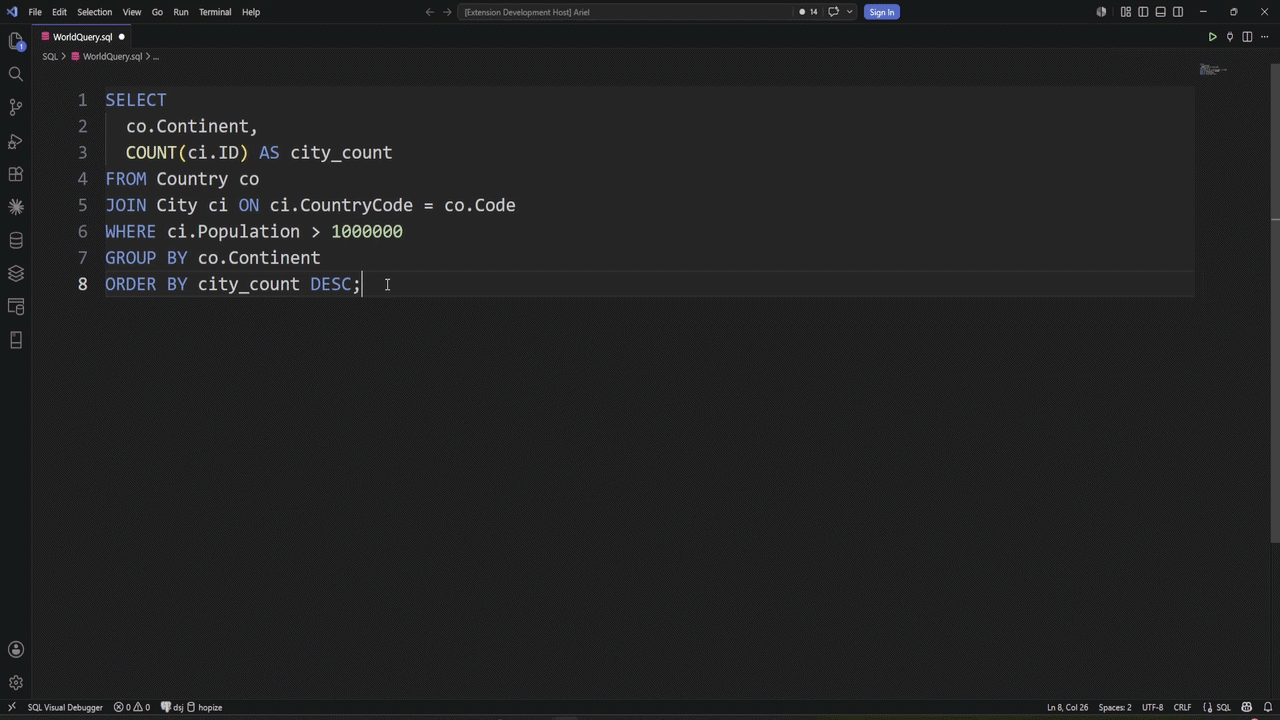Click ci.CountryCode on line 5

click(x=341, y=205)
